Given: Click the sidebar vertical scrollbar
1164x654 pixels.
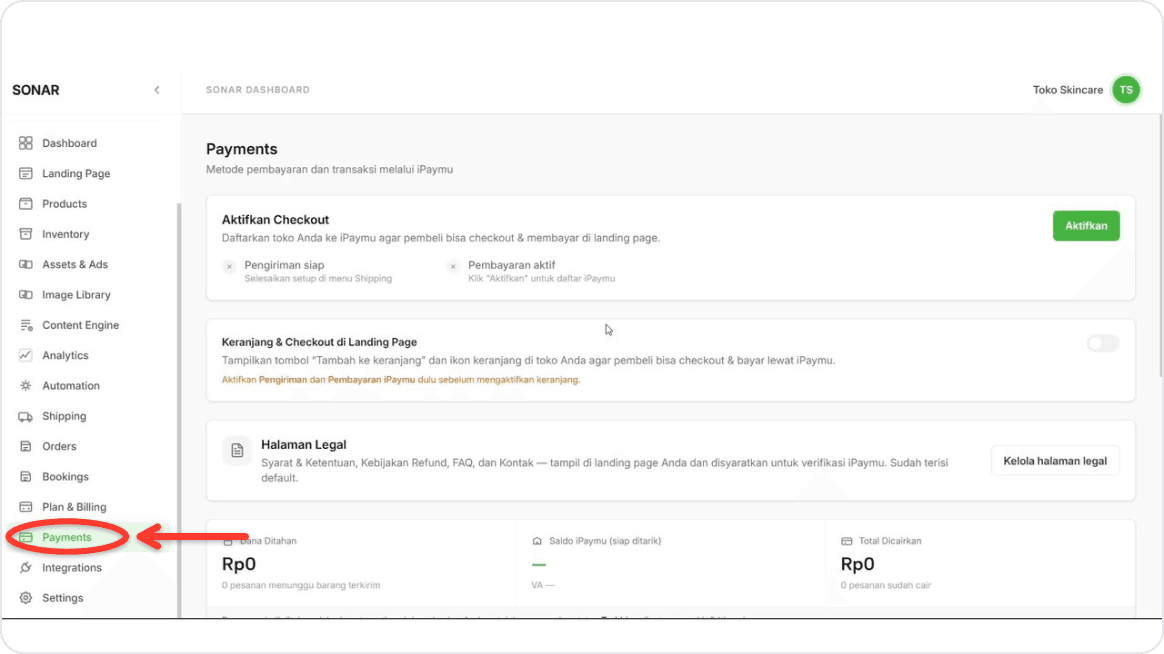Looking at the screenshot, I should 178,410.
